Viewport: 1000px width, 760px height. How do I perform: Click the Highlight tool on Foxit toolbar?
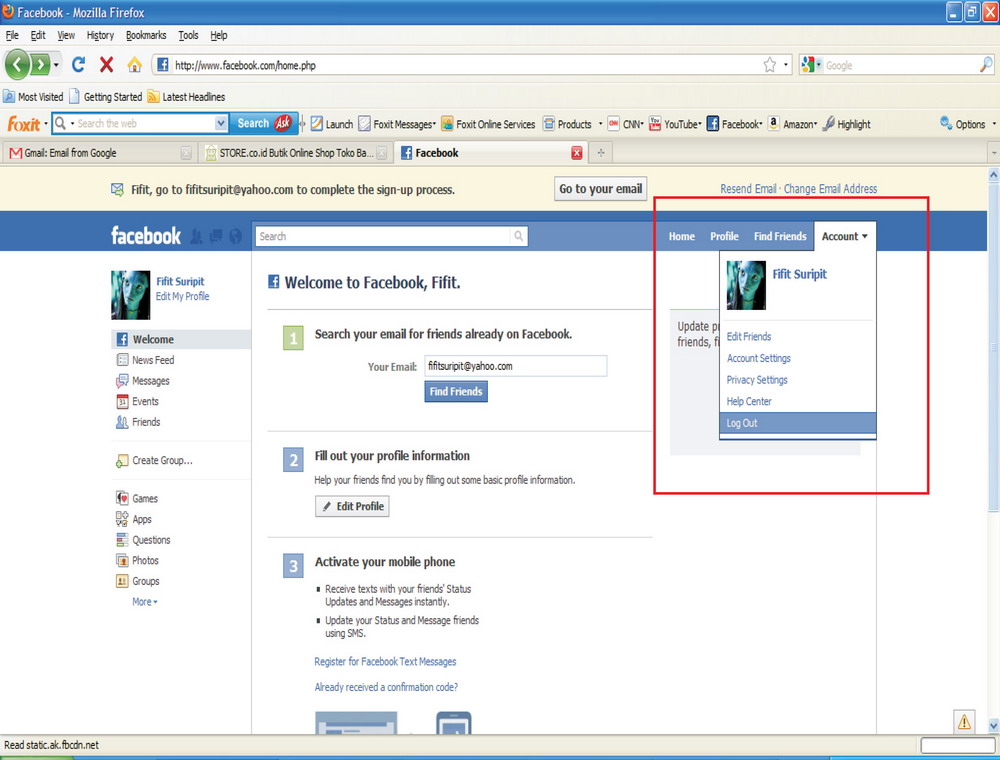pyautogui.click(x=846, y=124)
